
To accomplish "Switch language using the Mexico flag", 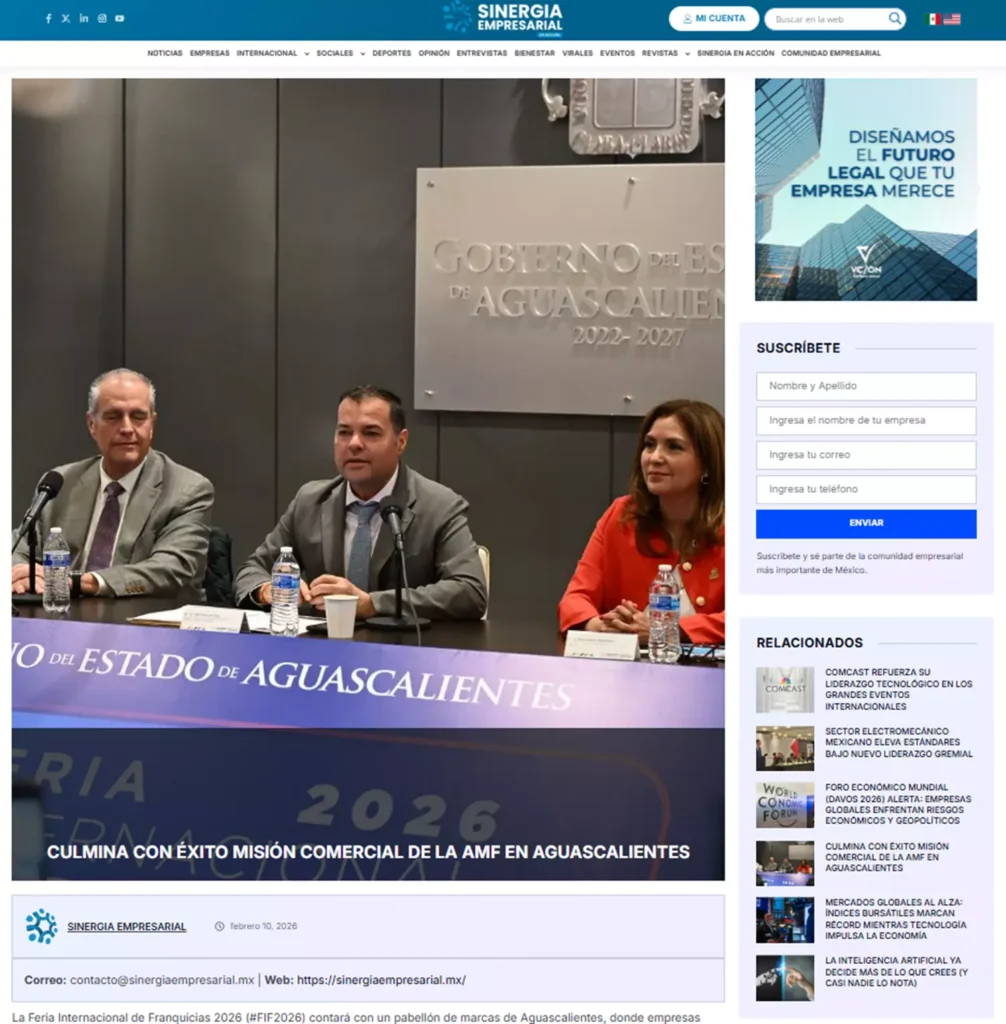I will (934, 19).
